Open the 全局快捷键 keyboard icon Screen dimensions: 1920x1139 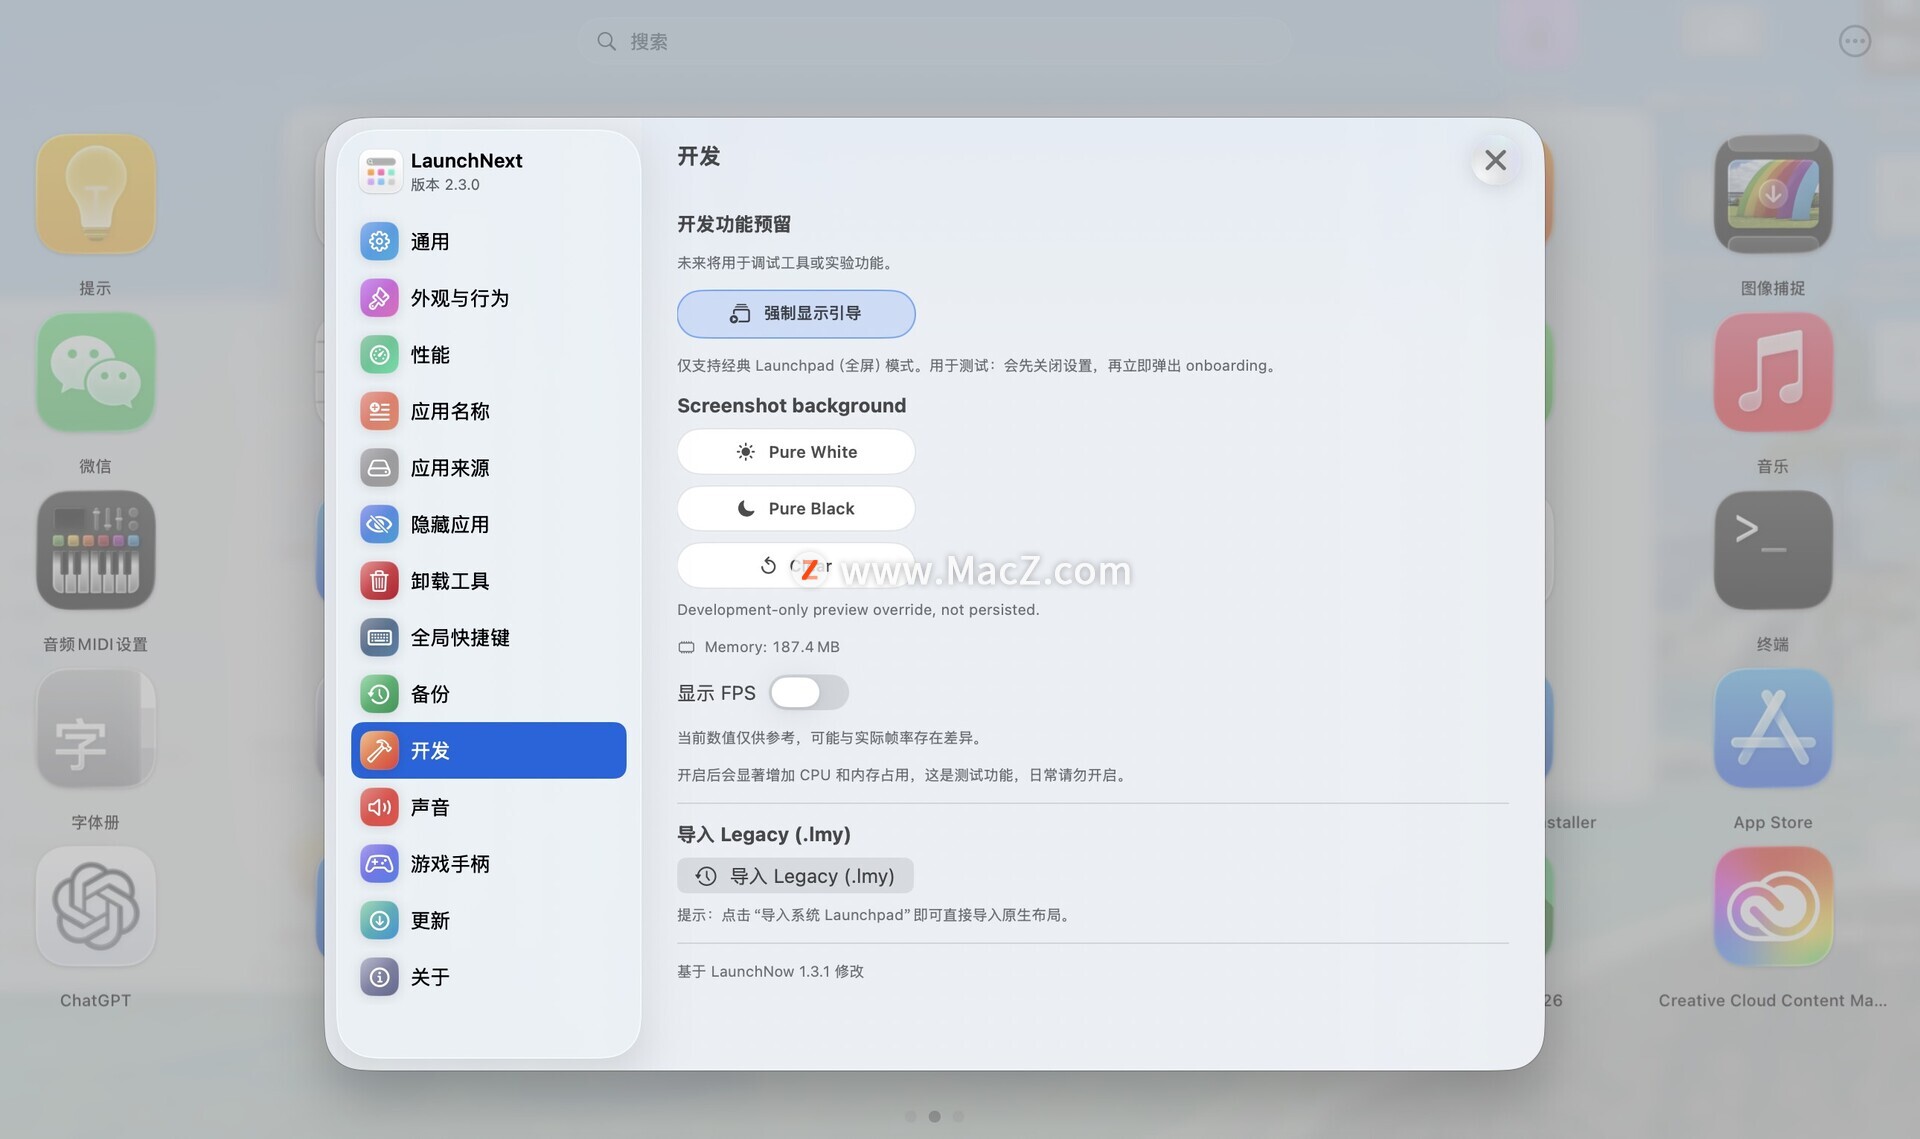click(x=379, y=637)
